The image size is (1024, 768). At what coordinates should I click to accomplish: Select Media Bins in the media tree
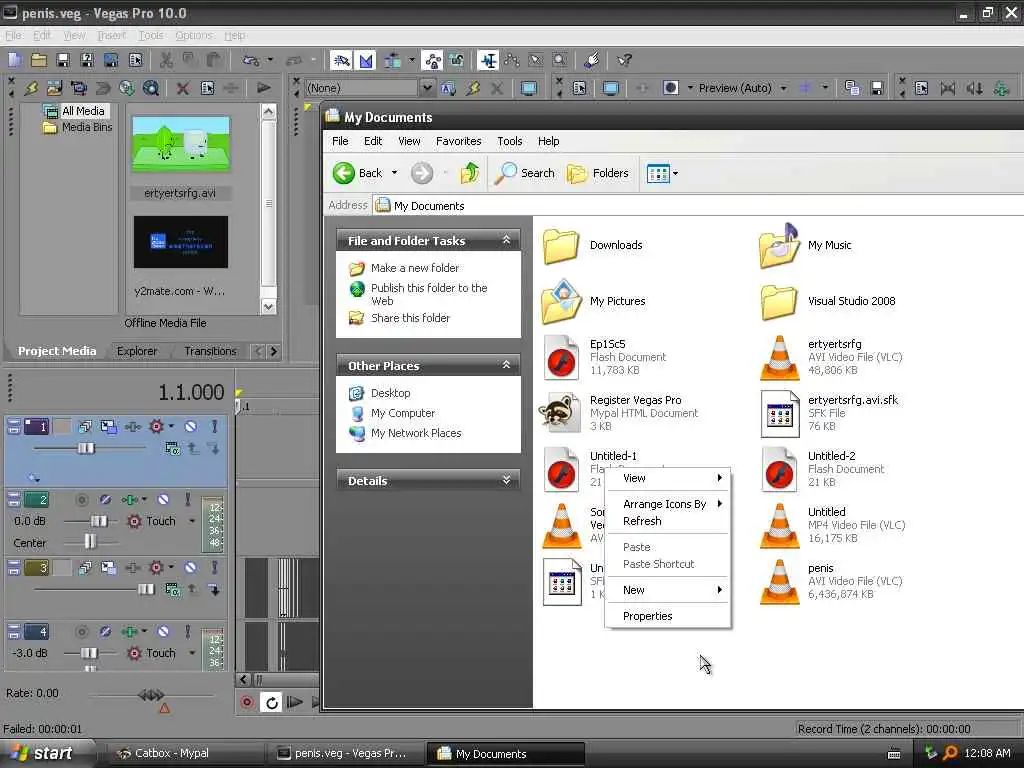coord(87,127)
